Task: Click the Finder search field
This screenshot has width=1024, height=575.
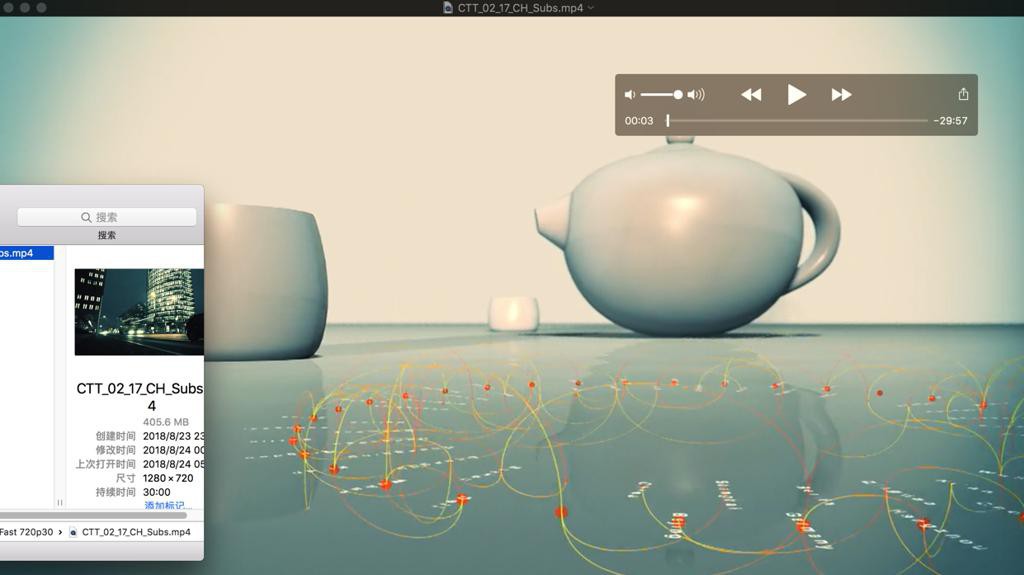Action: (x=106, y=217)
